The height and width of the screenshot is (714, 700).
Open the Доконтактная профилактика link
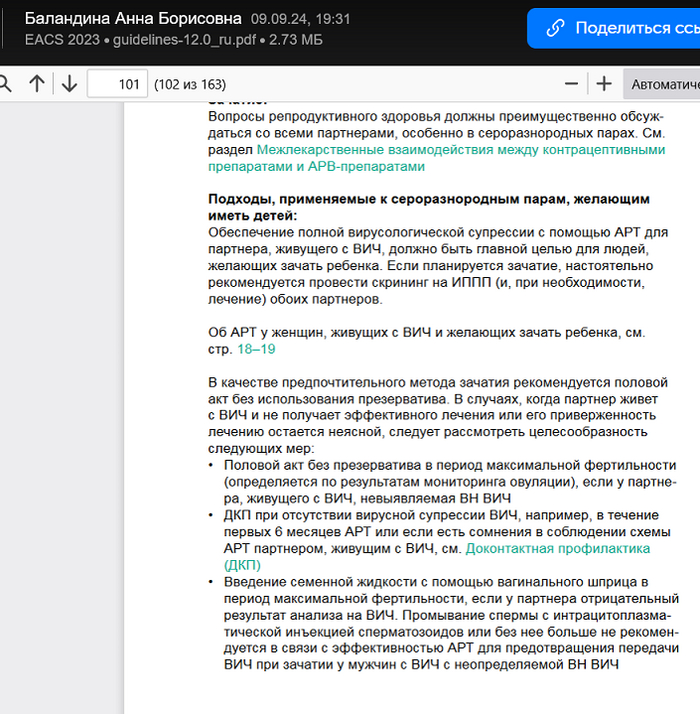pos(557,549)
